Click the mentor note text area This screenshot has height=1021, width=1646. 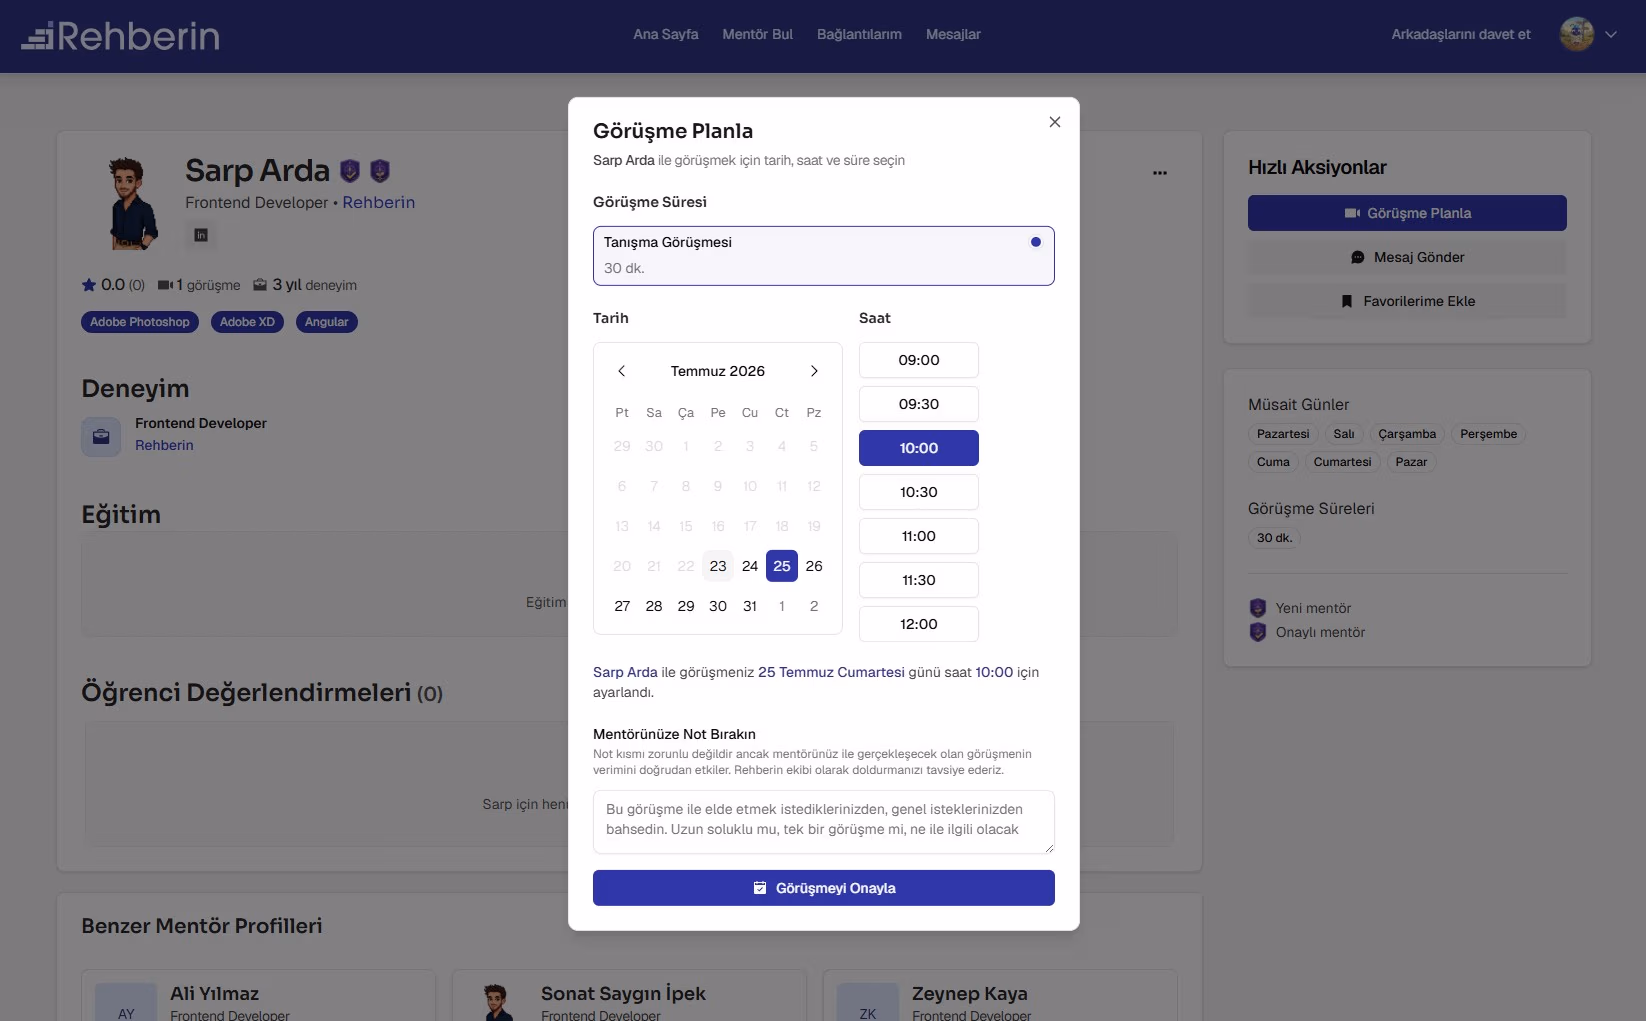pos(823,822)
